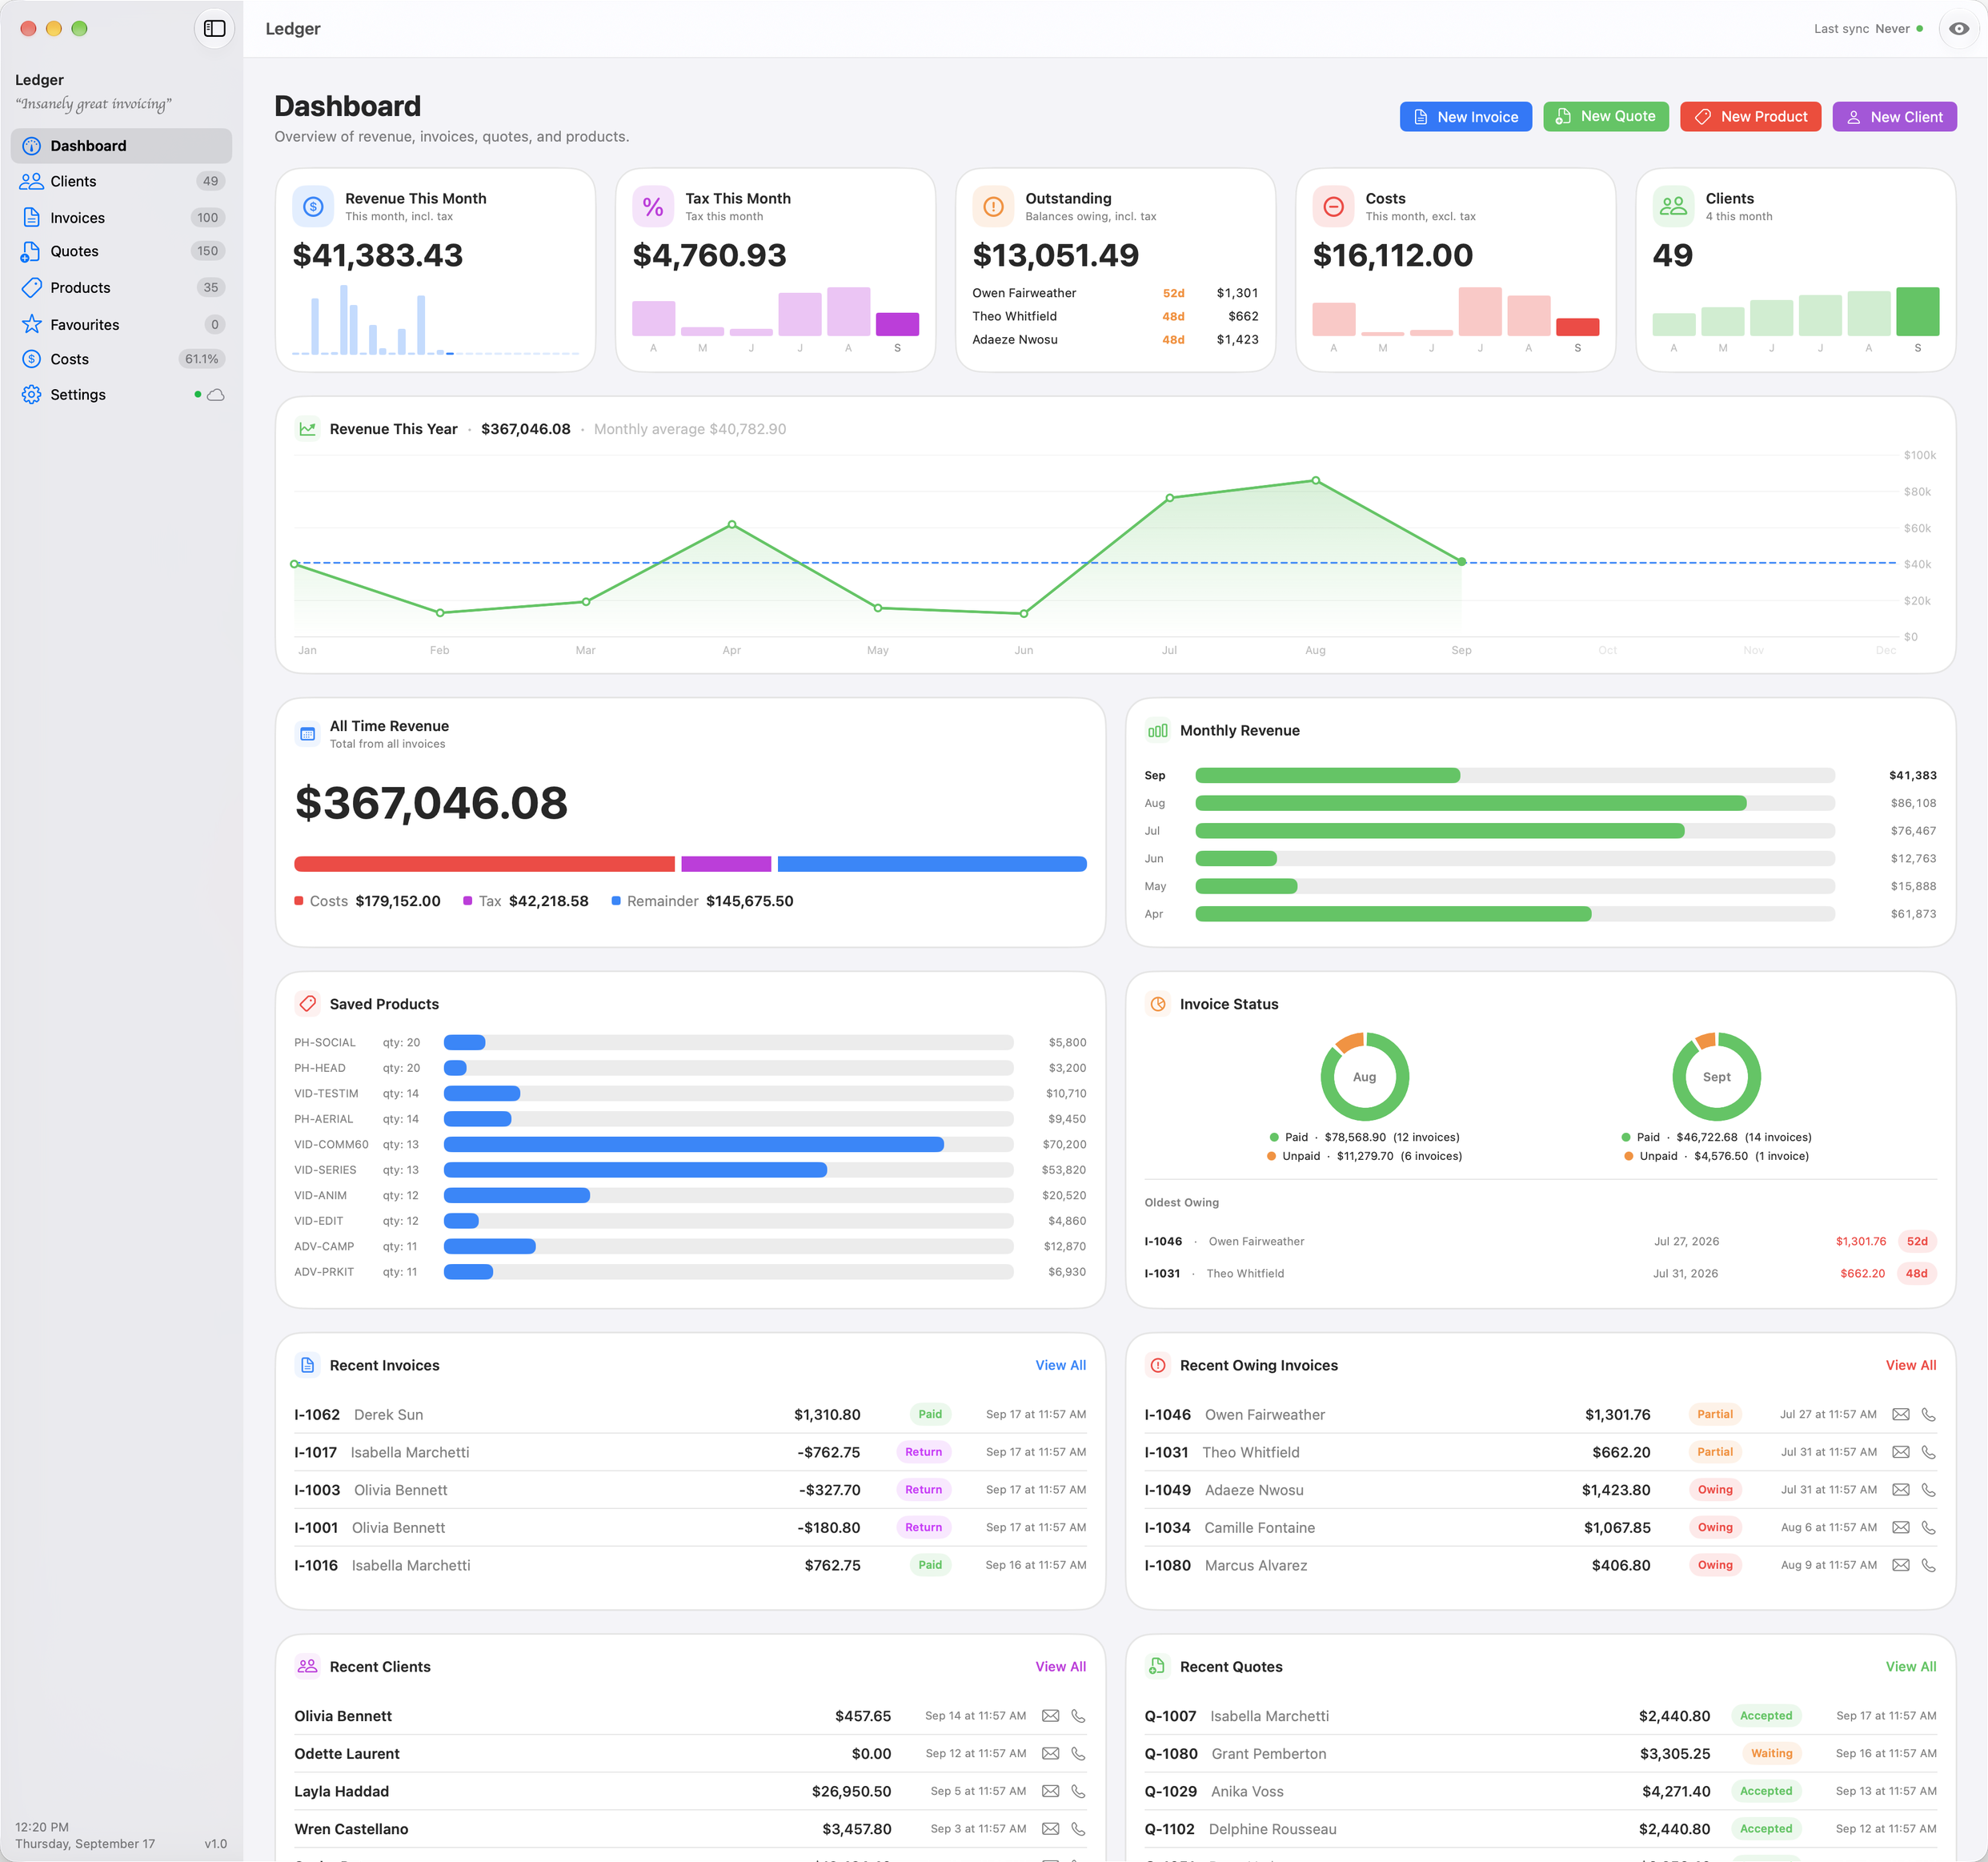Click the Sept invoice status donut
This screenshot has height=1862, width=1988.
click(x=1716, y=1077)
